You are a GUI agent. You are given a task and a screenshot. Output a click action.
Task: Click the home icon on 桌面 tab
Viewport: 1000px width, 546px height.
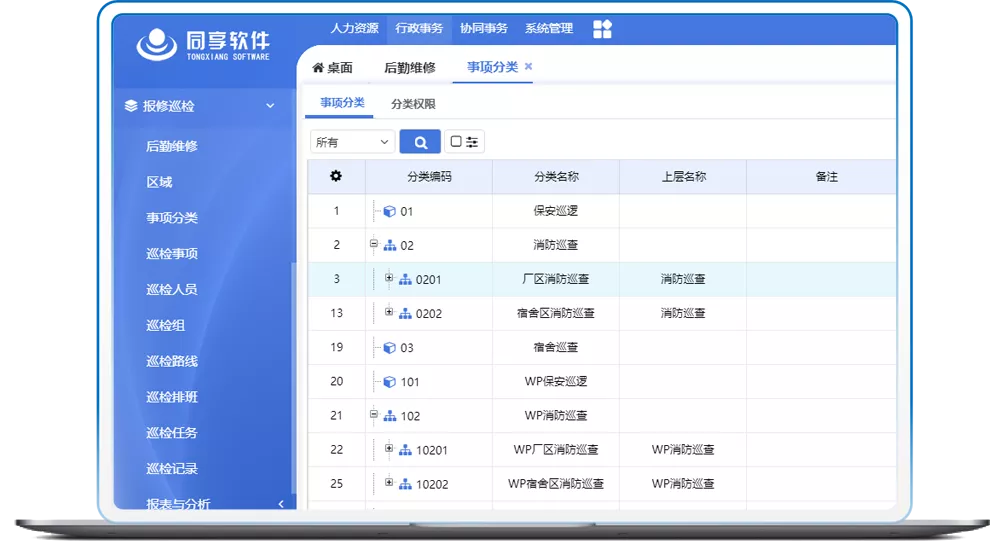(318, 67)
